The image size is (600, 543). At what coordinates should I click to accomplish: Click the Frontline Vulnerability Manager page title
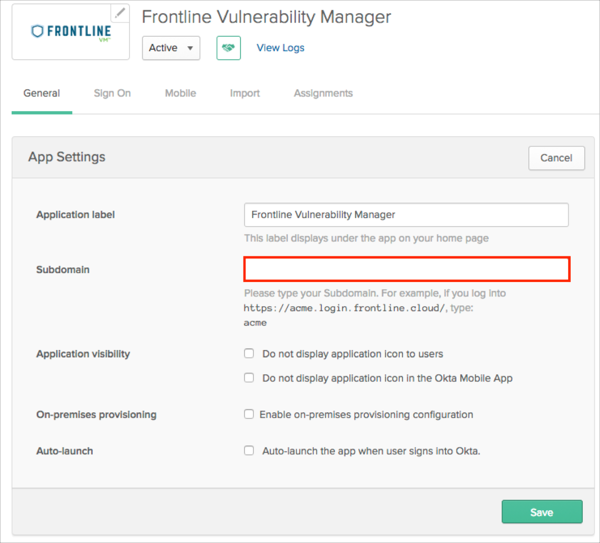266,17
